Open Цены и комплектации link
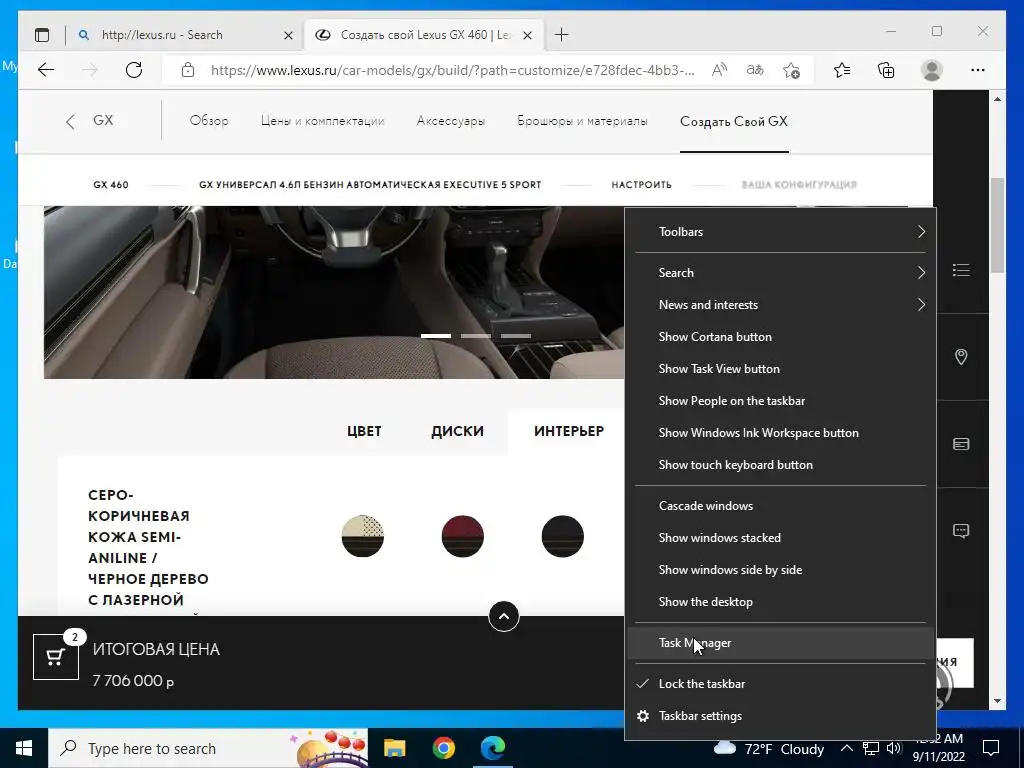 323,121
